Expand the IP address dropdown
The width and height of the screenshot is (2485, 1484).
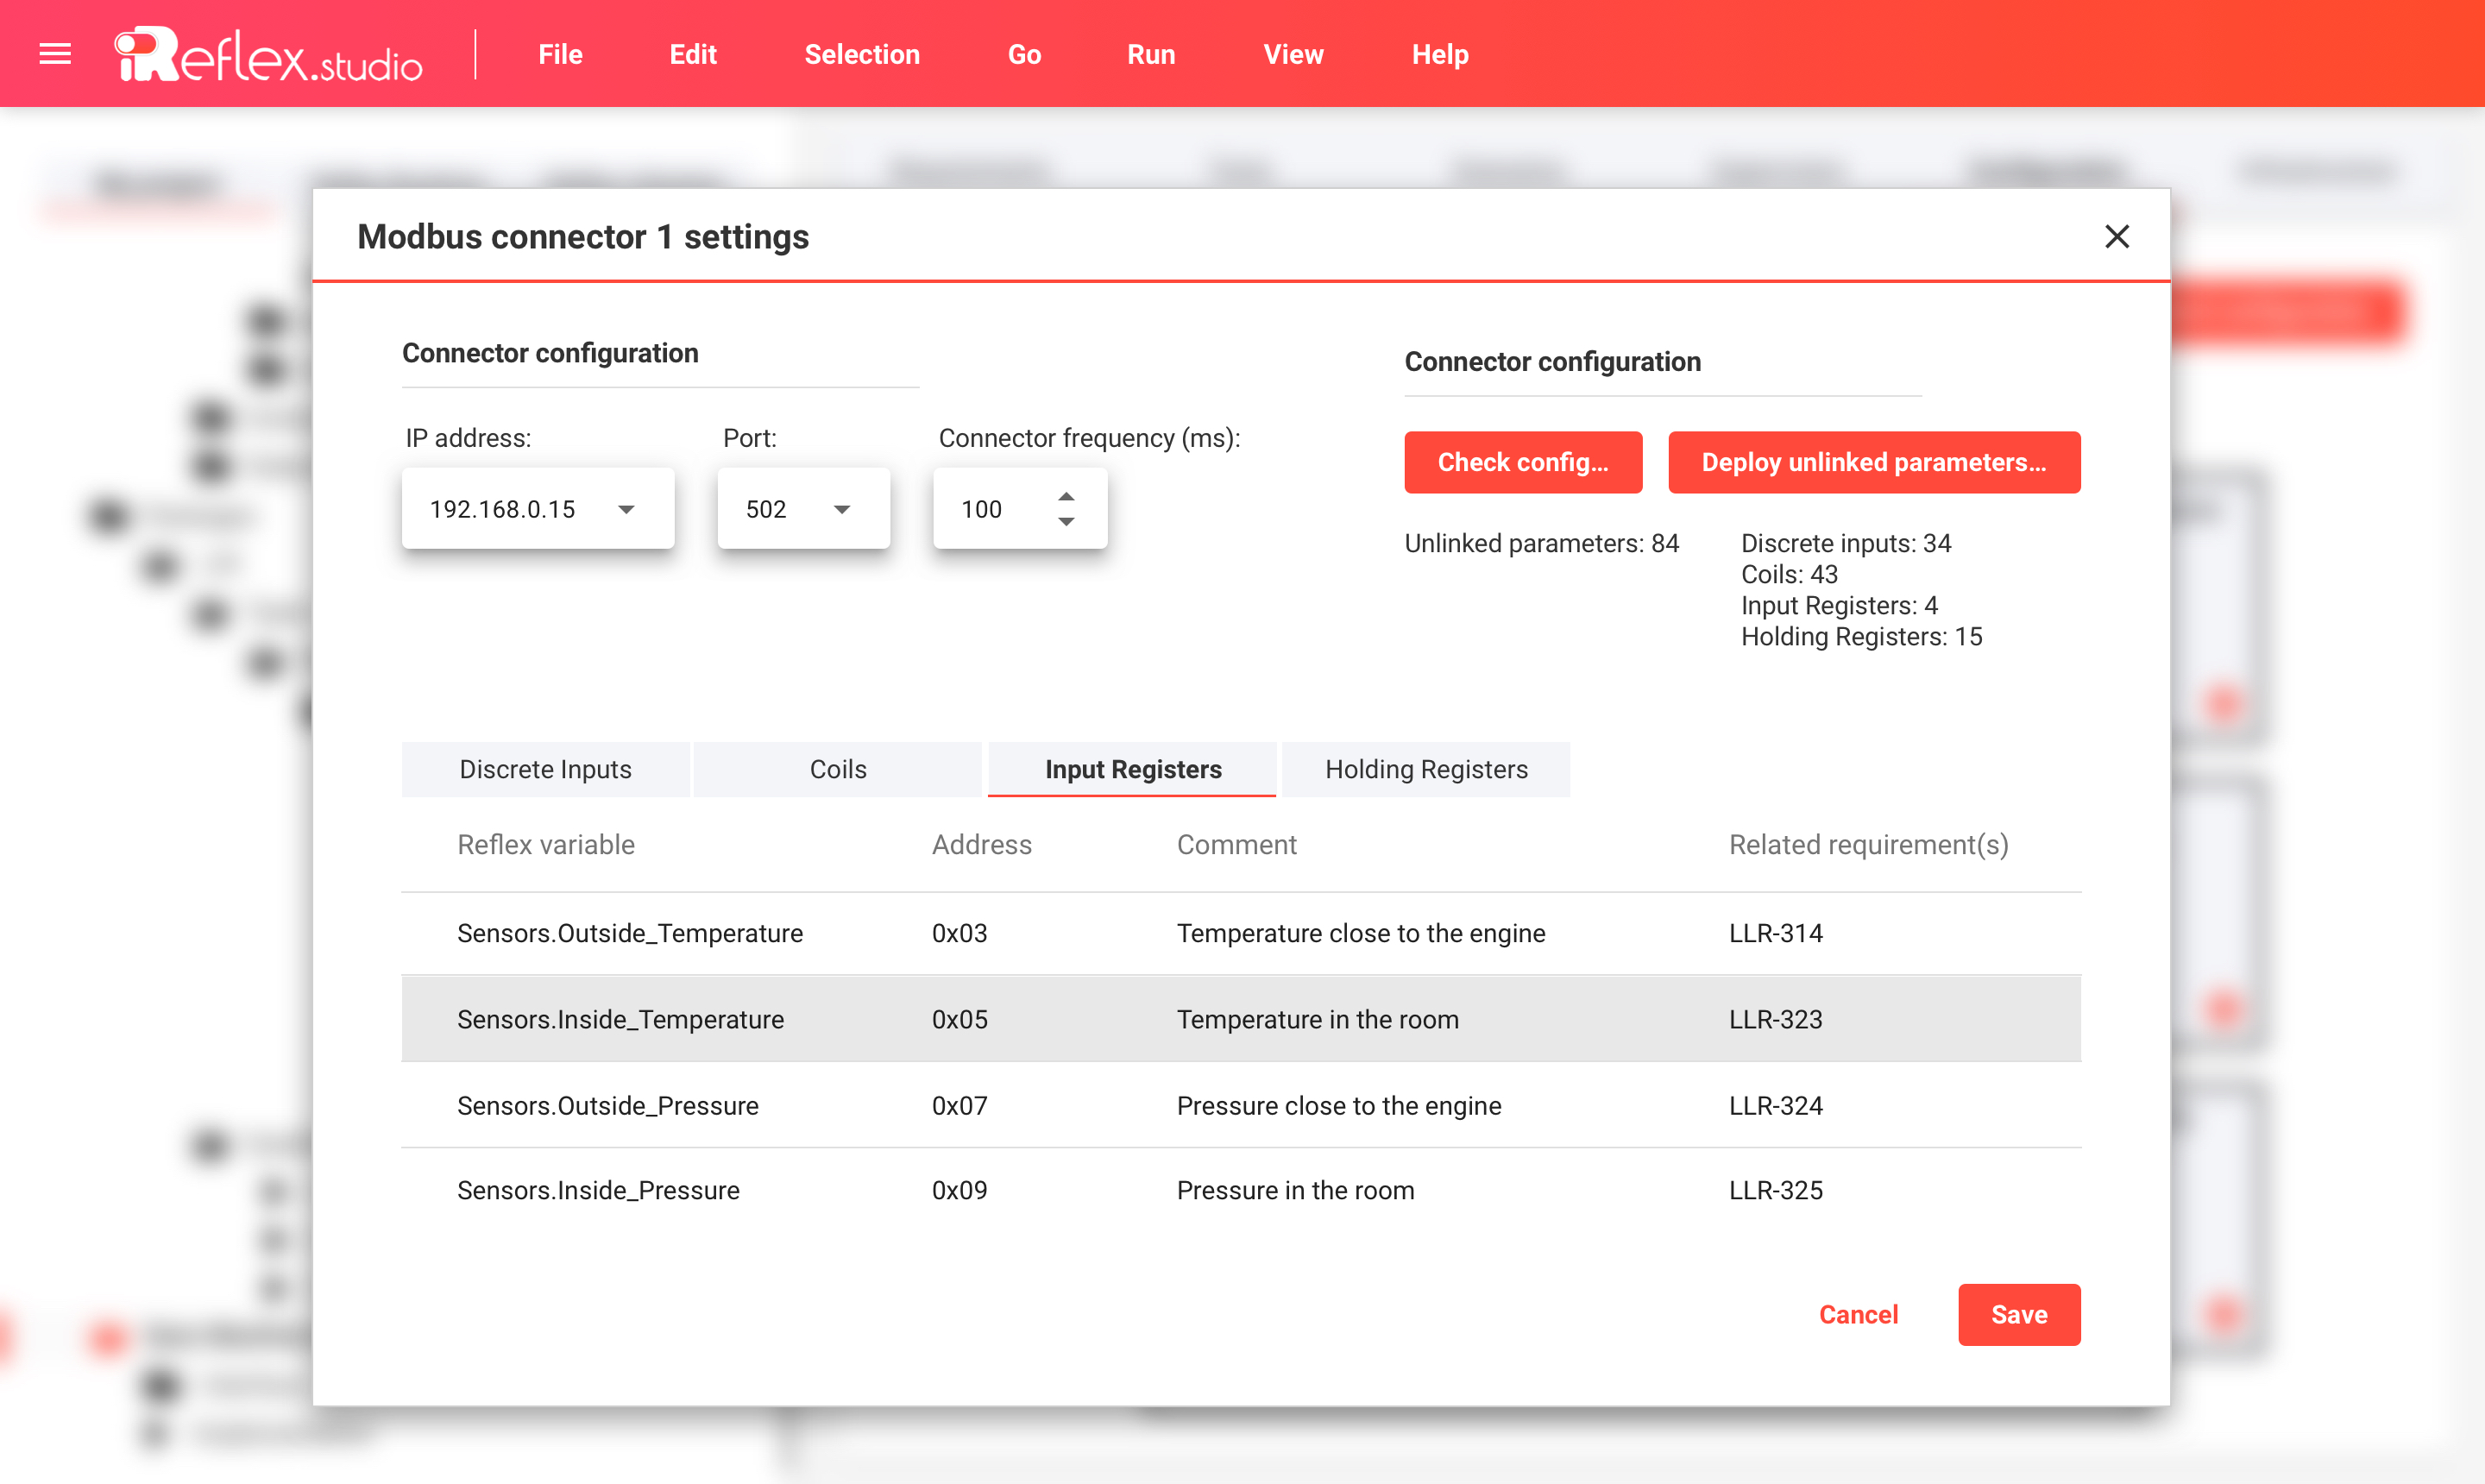(x=626, y=509)
